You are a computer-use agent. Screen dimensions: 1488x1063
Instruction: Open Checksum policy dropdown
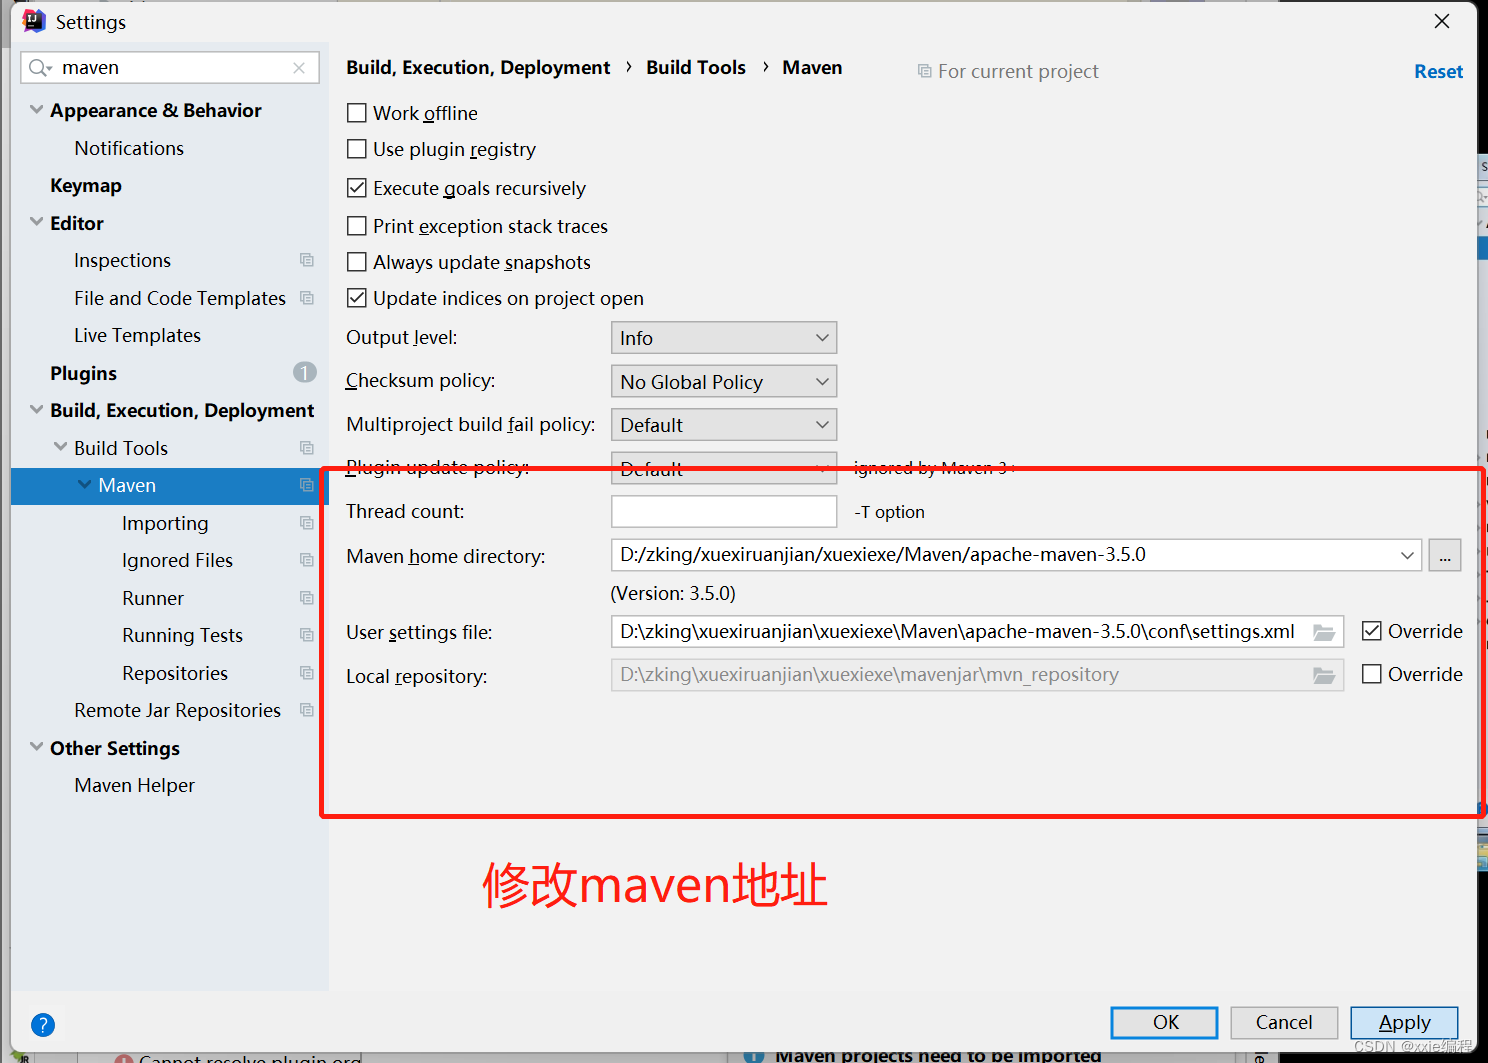tap(724, 382)
